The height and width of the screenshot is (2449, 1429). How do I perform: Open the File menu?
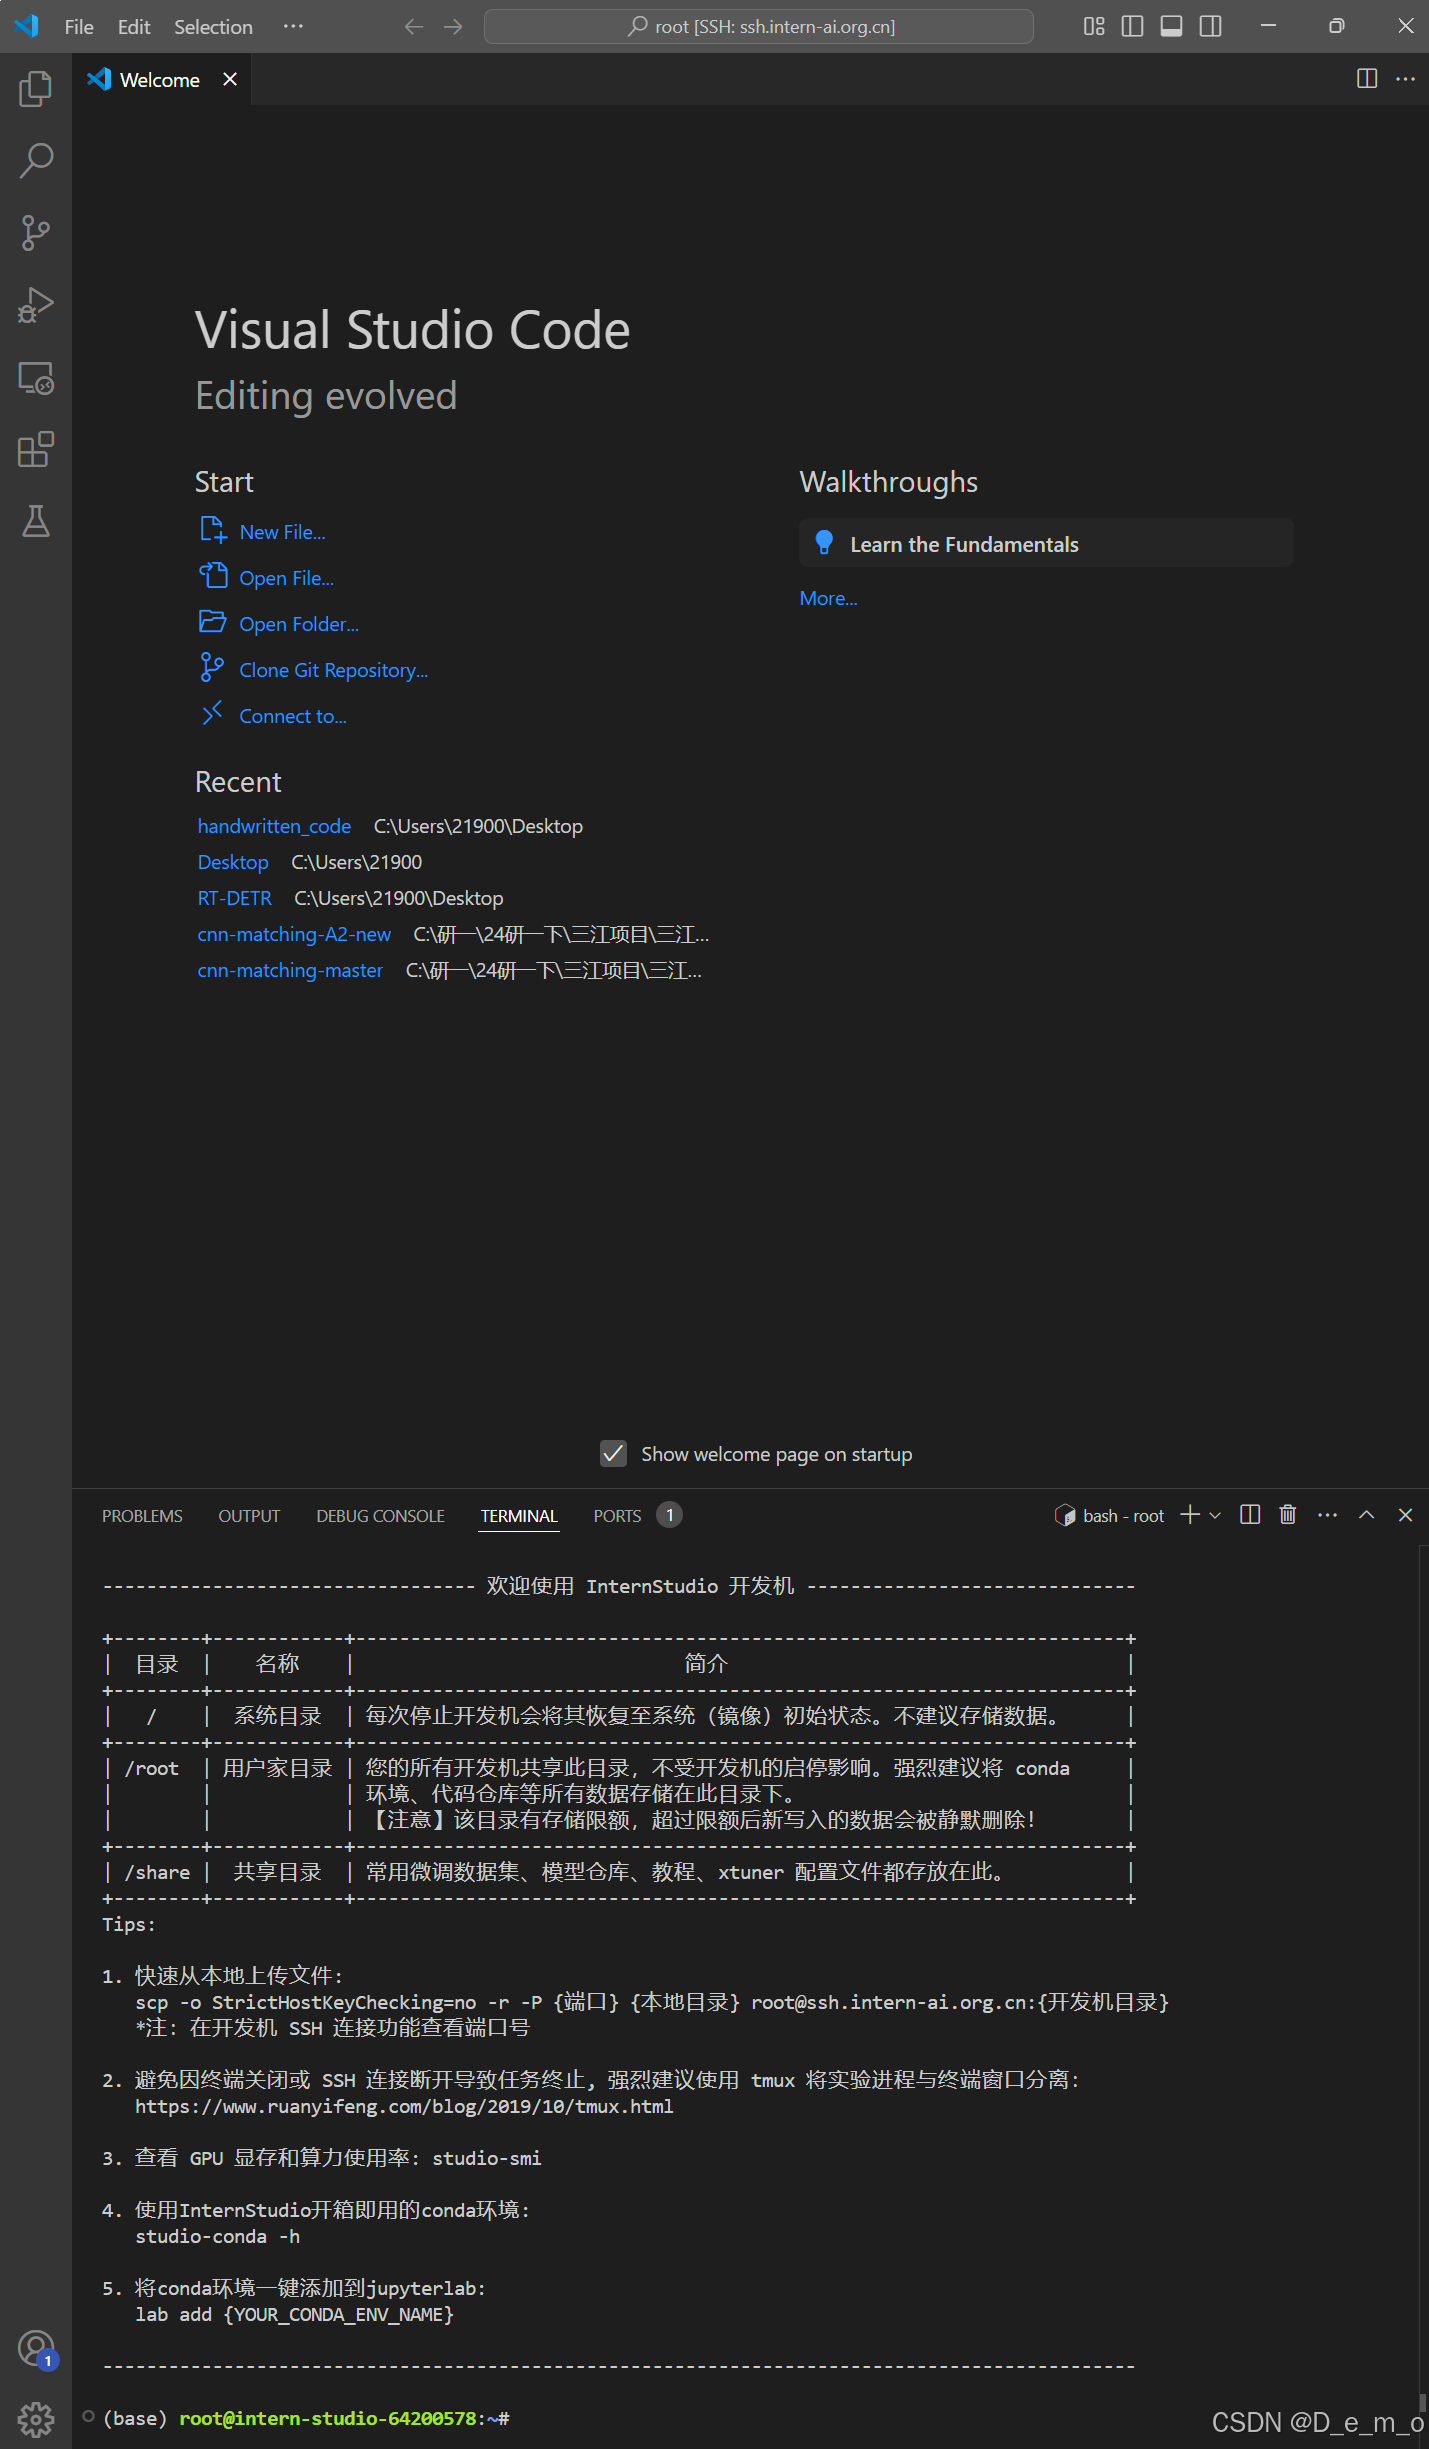(79, 27)
